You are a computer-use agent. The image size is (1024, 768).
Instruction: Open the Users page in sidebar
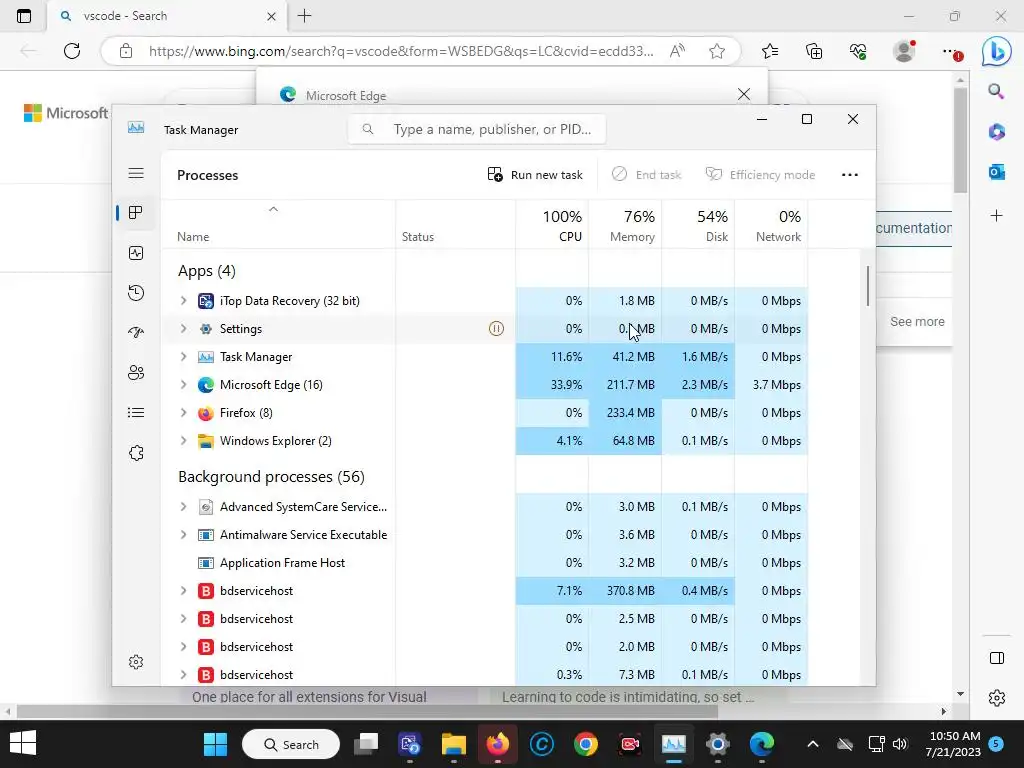136,373
